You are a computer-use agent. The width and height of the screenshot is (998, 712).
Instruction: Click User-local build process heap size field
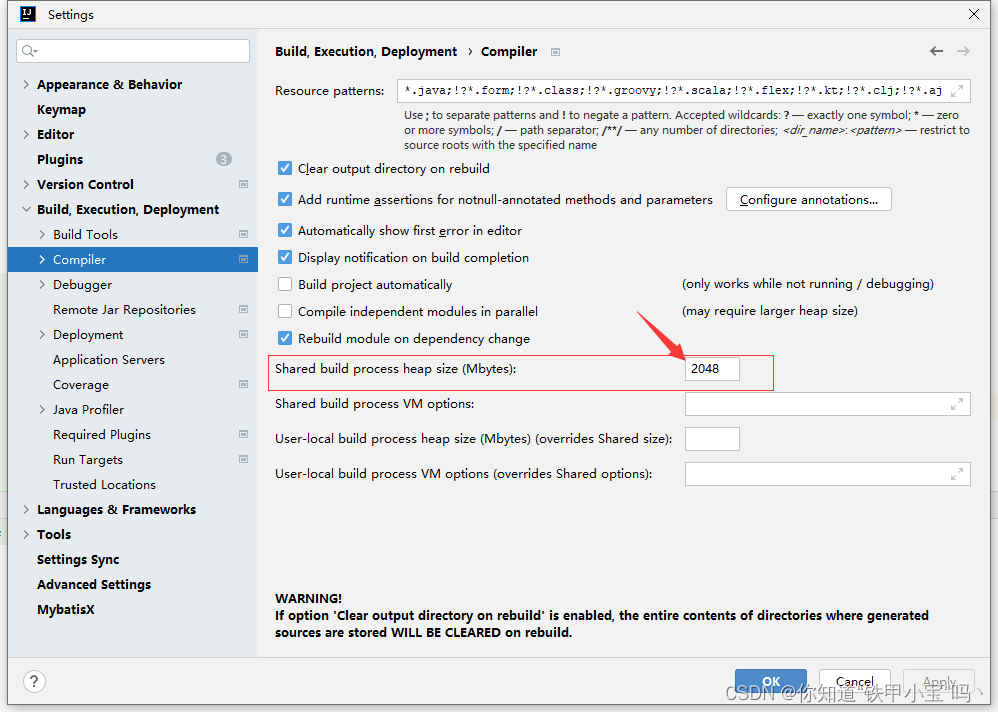tap(712, 439)
